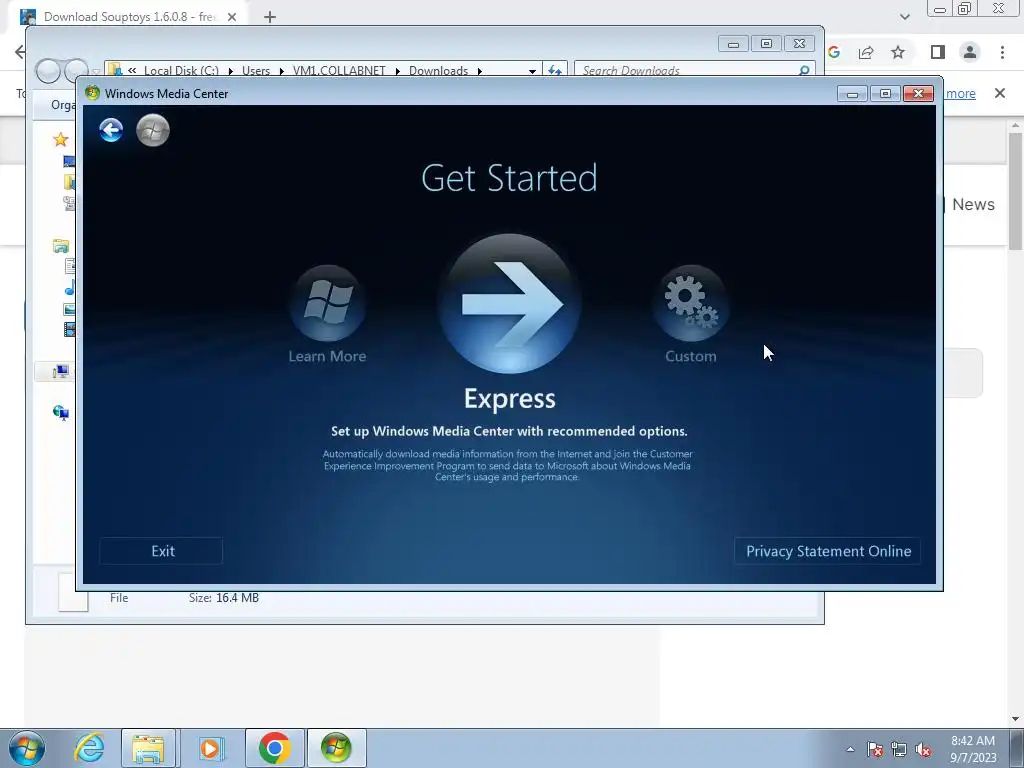Image resolution: width=1024 pixels, height=768 pixels.
Task: Open the Learn More Windows orb
Action: pyautogui.click(x=327, y=303)
